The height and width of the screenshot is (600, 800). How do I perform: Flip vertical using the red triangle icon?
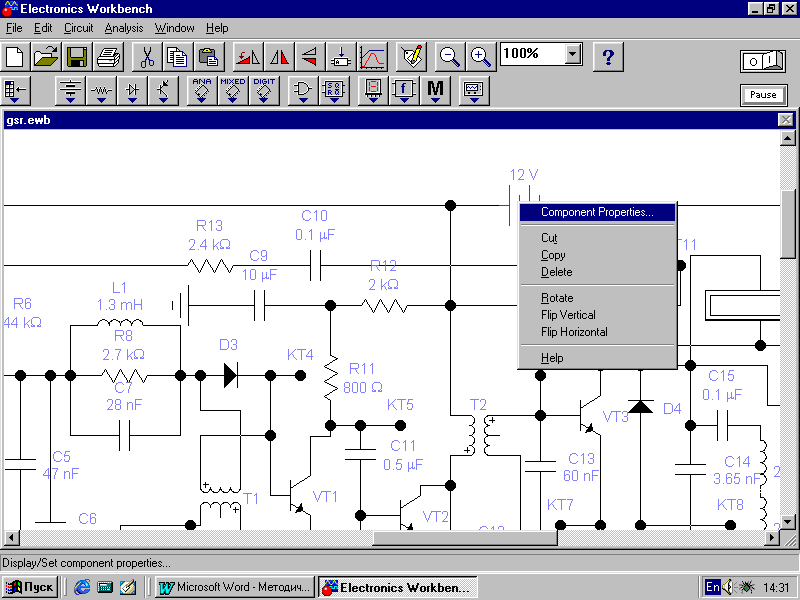pos(310,56)
